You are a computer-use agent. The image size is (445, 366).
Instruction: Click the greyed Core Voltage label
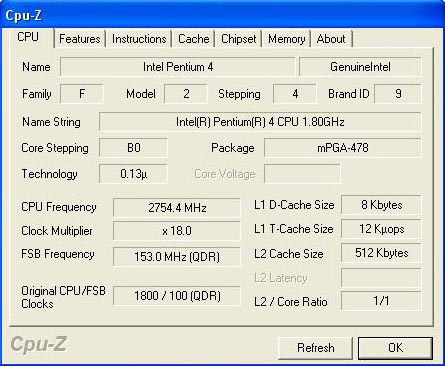225,174
